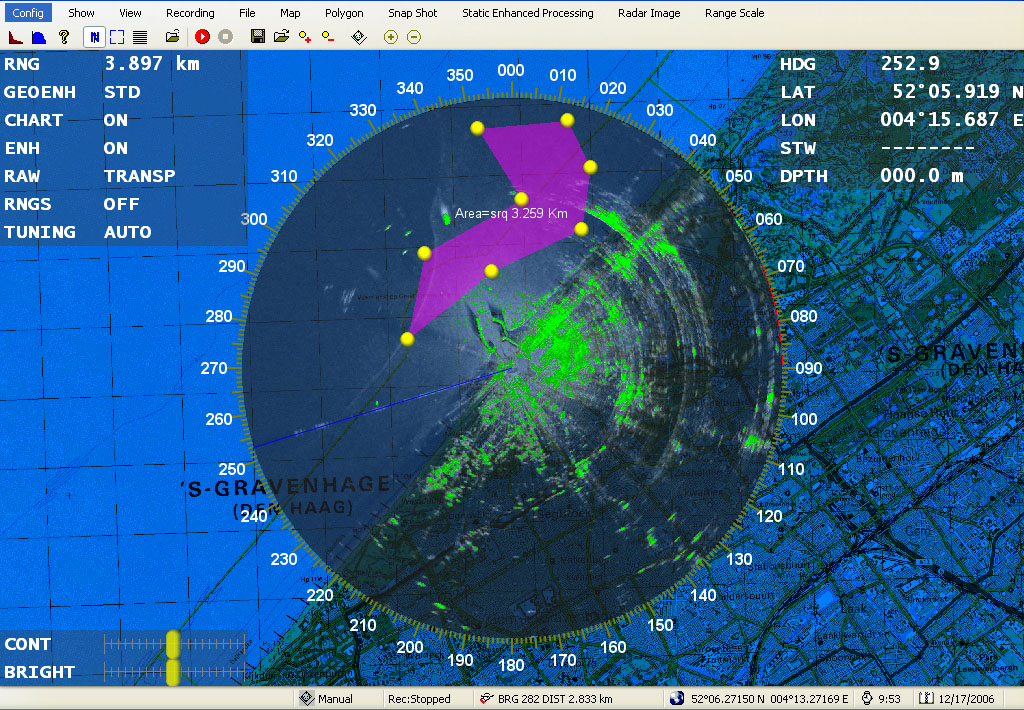The height and width of the screenshot is (710, 1024).
Task: Open the Polygon menu
Action: click(x=343, y=13)
